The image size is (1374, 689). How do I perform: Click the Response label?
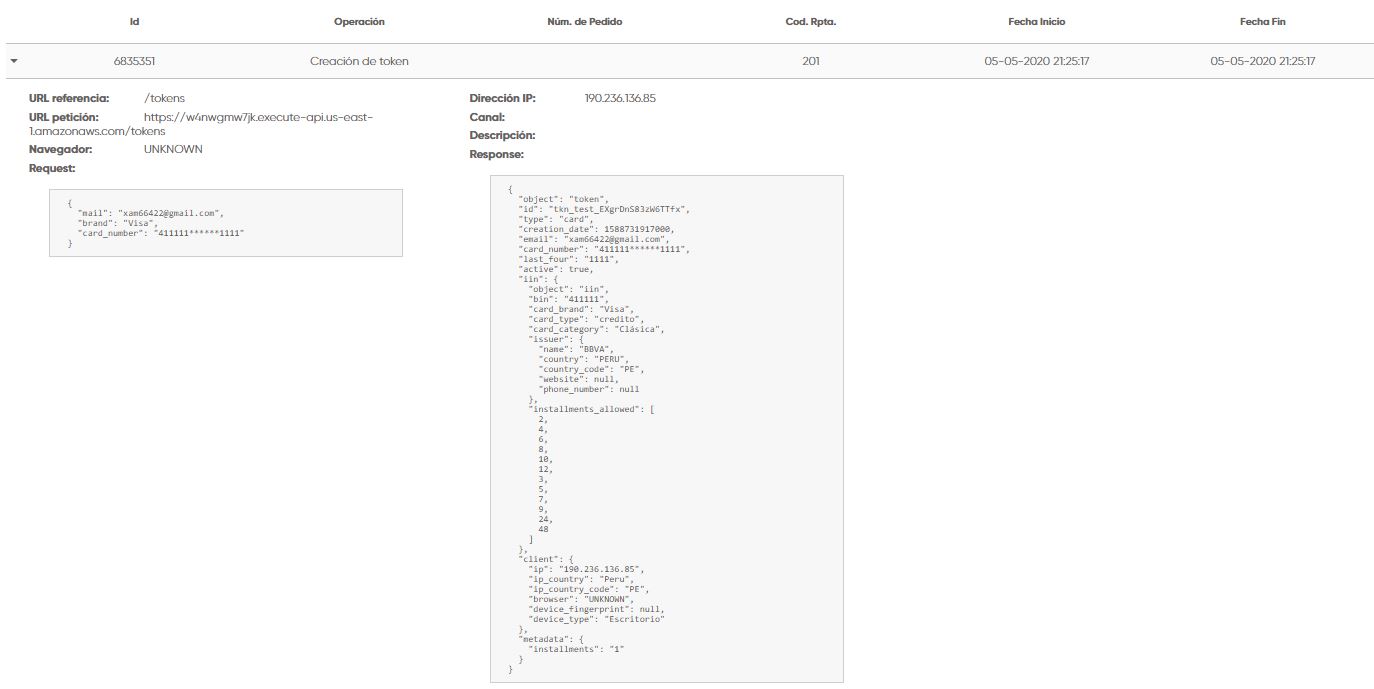coord(496,154)
